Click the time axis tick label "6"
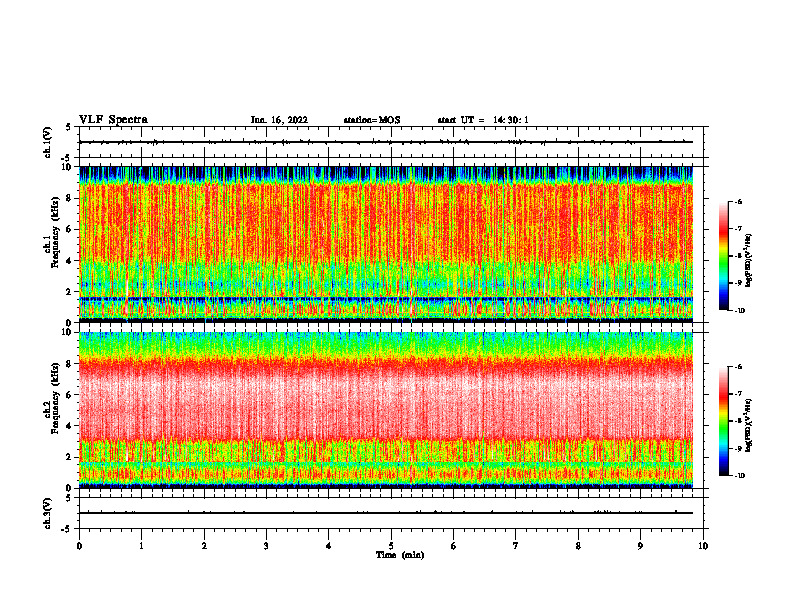The height and width of the screenshot is (612, 792). (454, 546)
